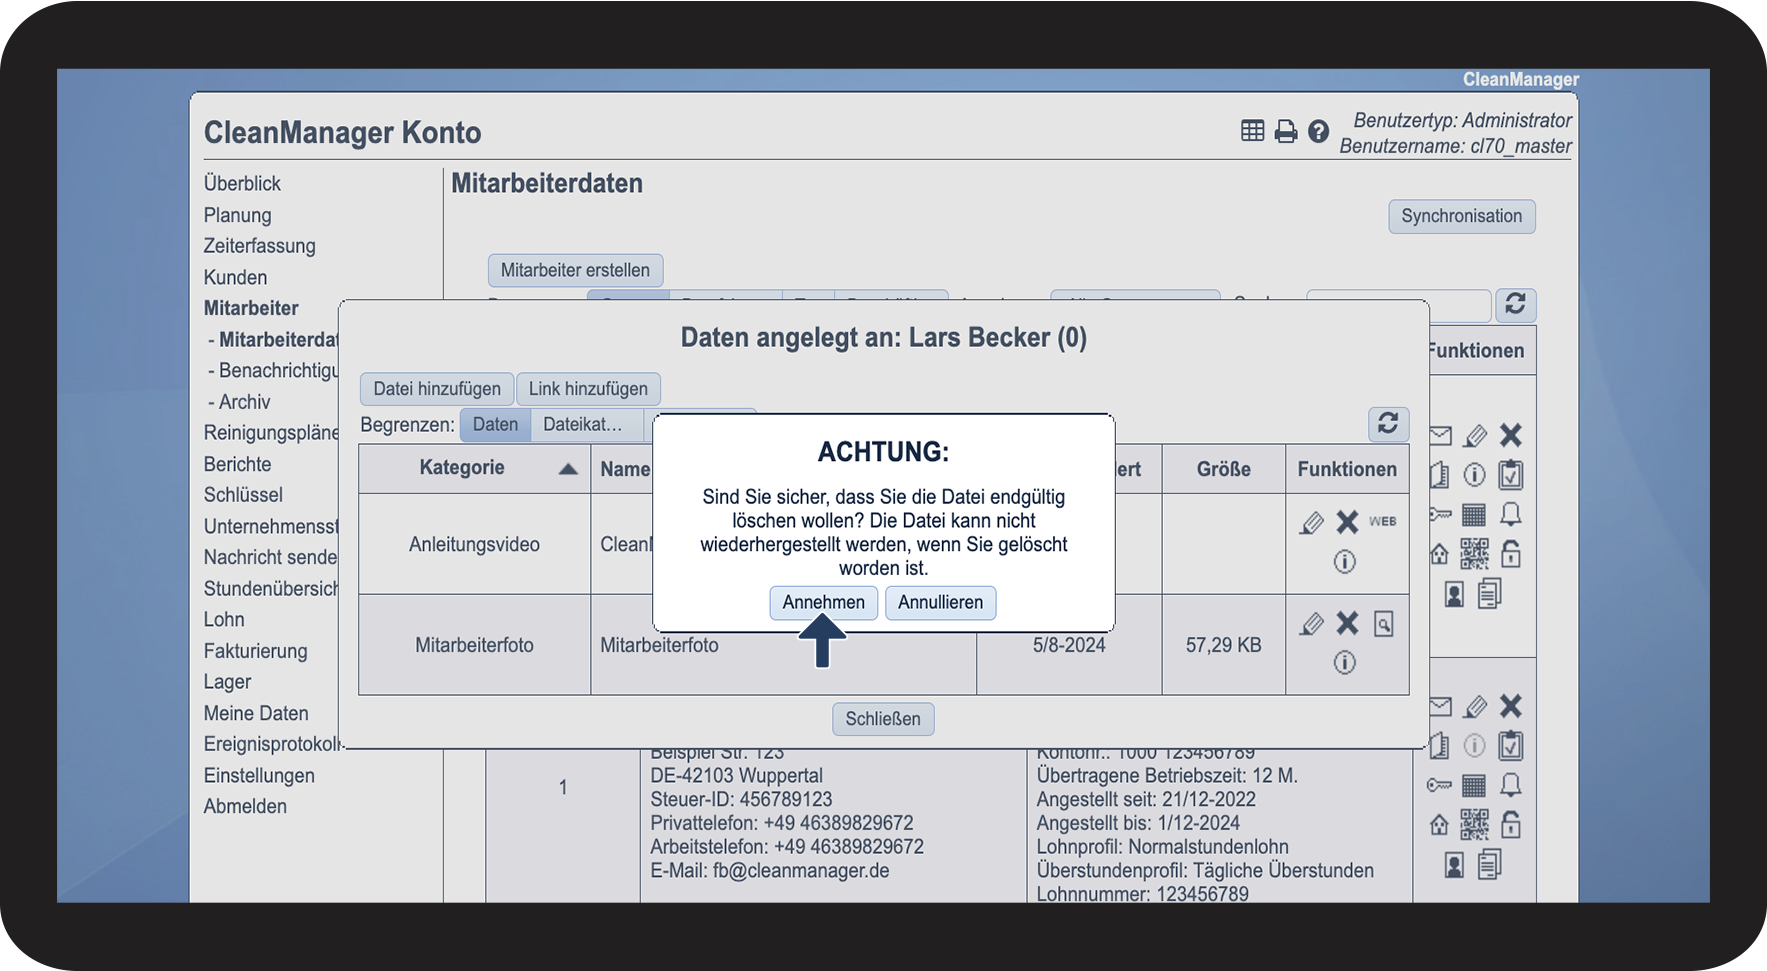Switch to the Dateikat... filter tab
Image resolution: width=1767 pixels, height=971 pixels.
(x=582, y=424)
